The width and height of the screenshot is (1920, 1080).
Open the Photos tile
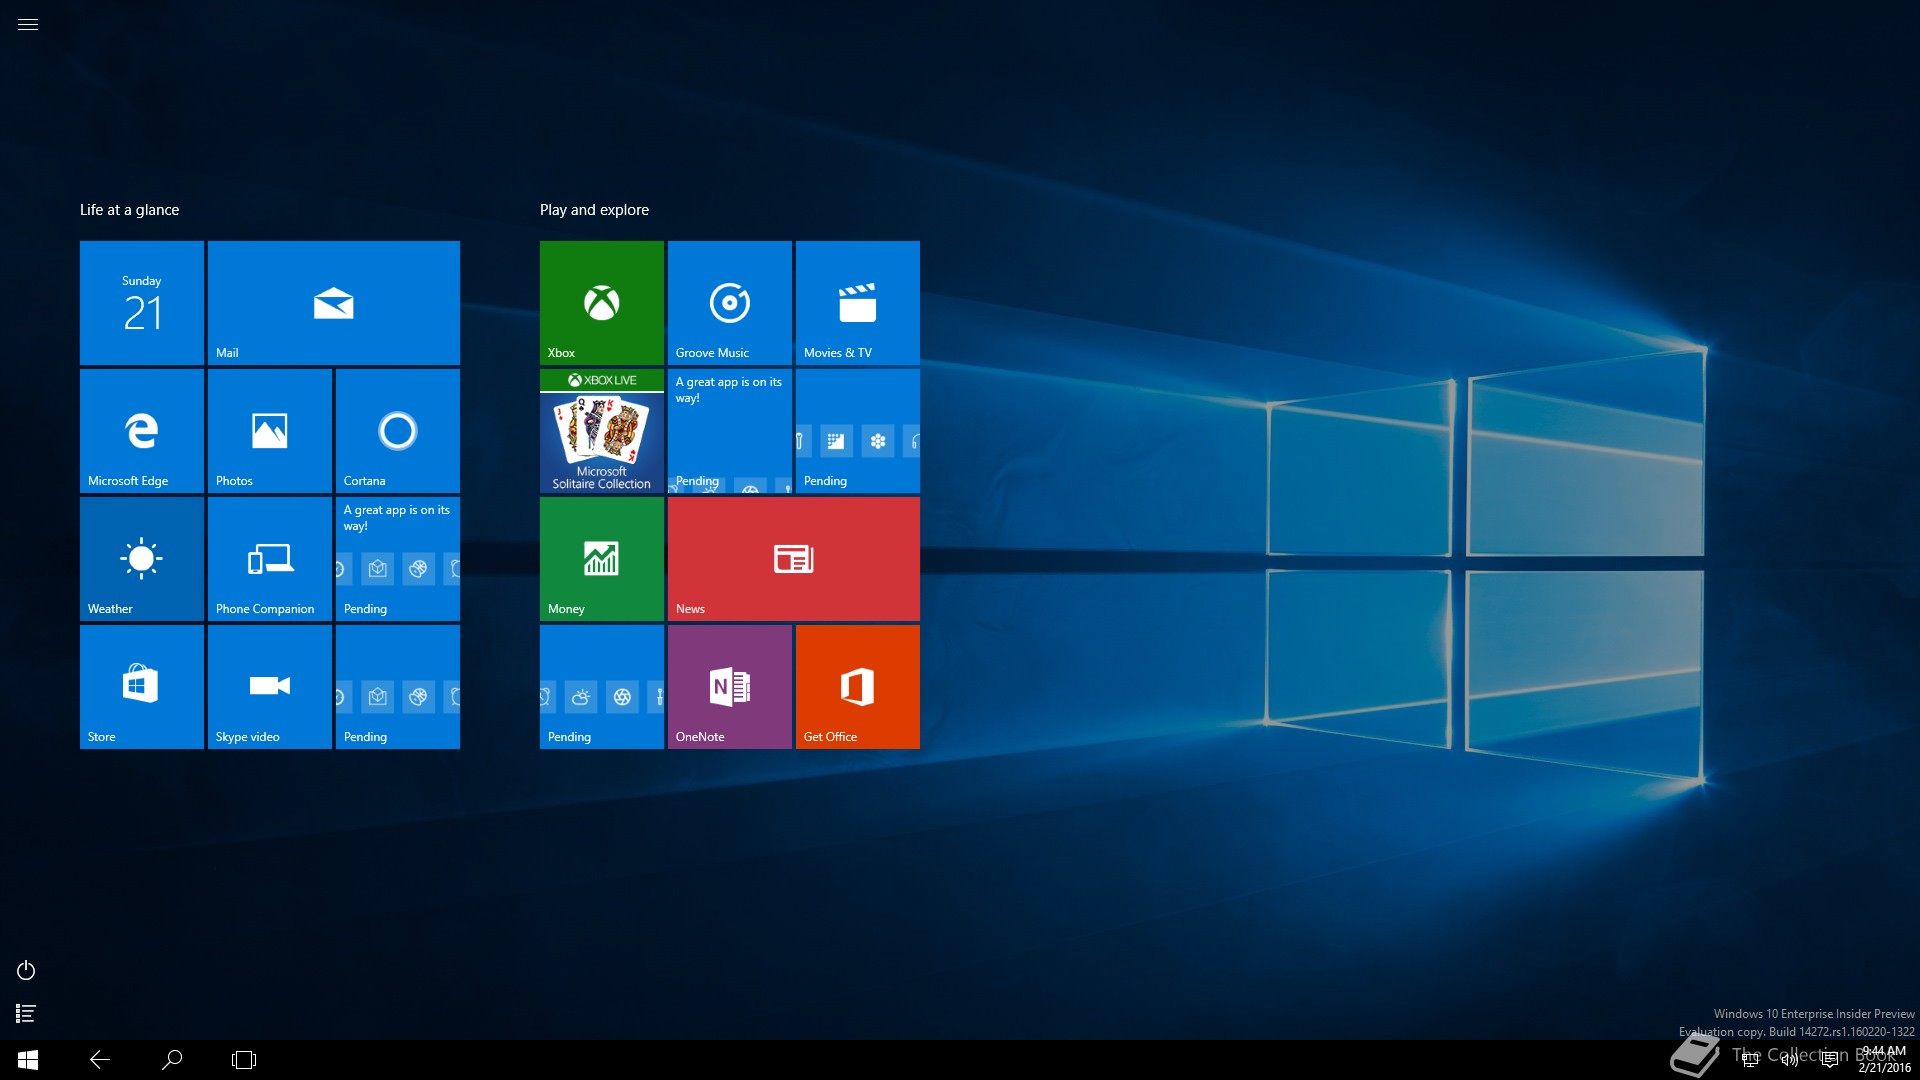click(x=269, y=431)
